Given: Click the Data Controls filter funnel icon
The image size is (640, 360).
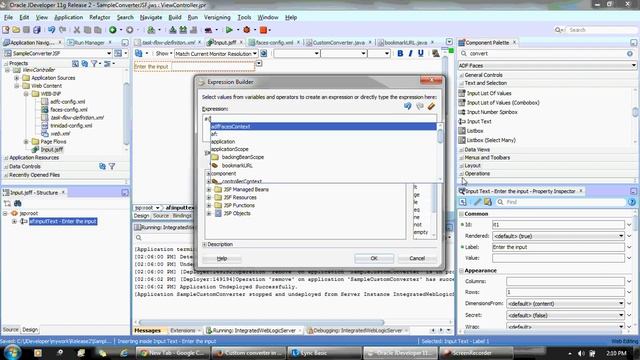Looking at the screenshot, I should [112, 166].
